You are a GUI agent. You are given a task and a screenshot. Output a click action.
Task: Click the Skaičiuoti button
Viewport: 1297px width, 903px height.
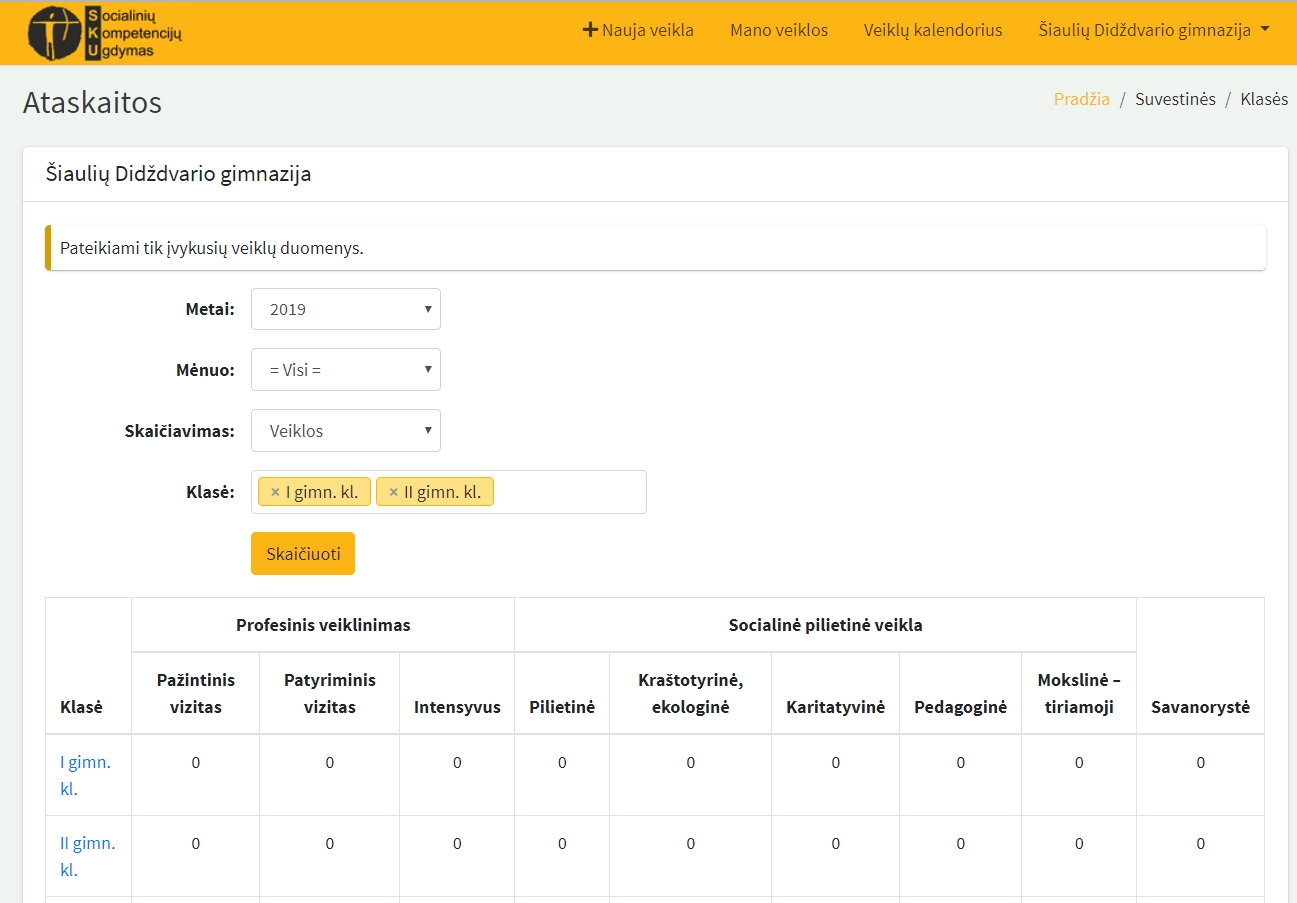[x=303, y=554]
